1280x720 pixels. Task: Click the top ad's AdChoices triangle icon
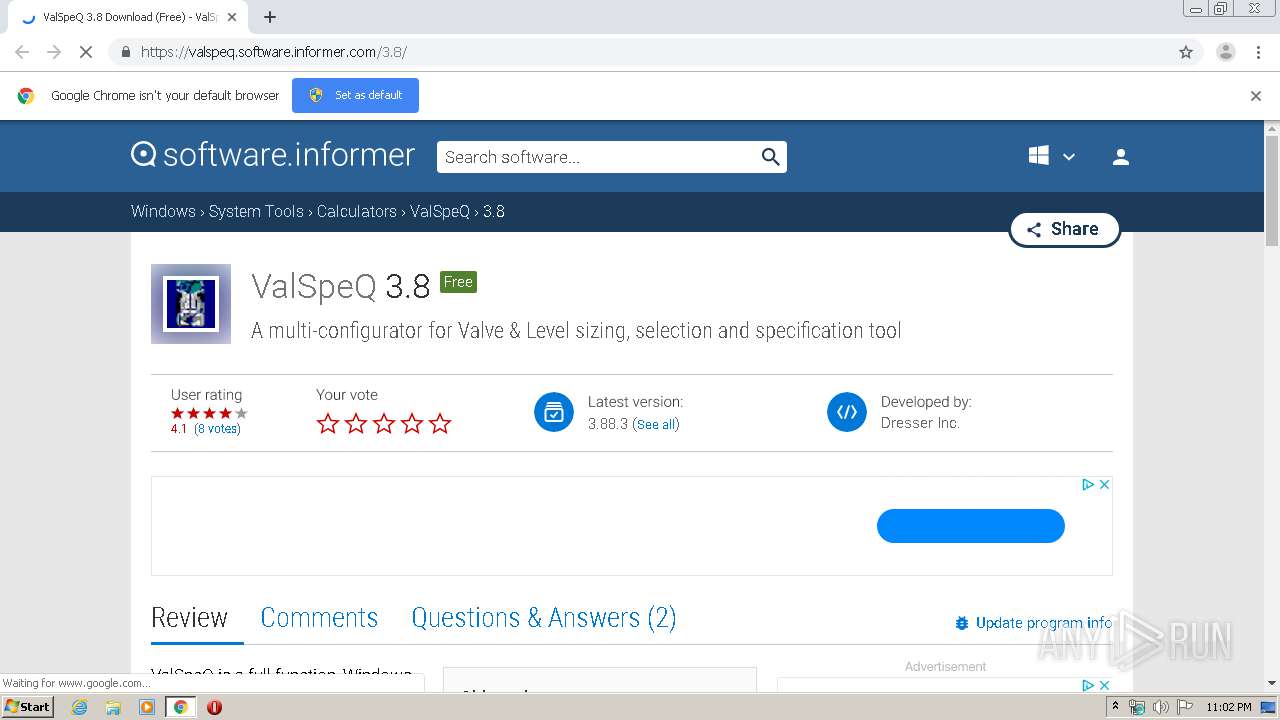click(1088, 484)
